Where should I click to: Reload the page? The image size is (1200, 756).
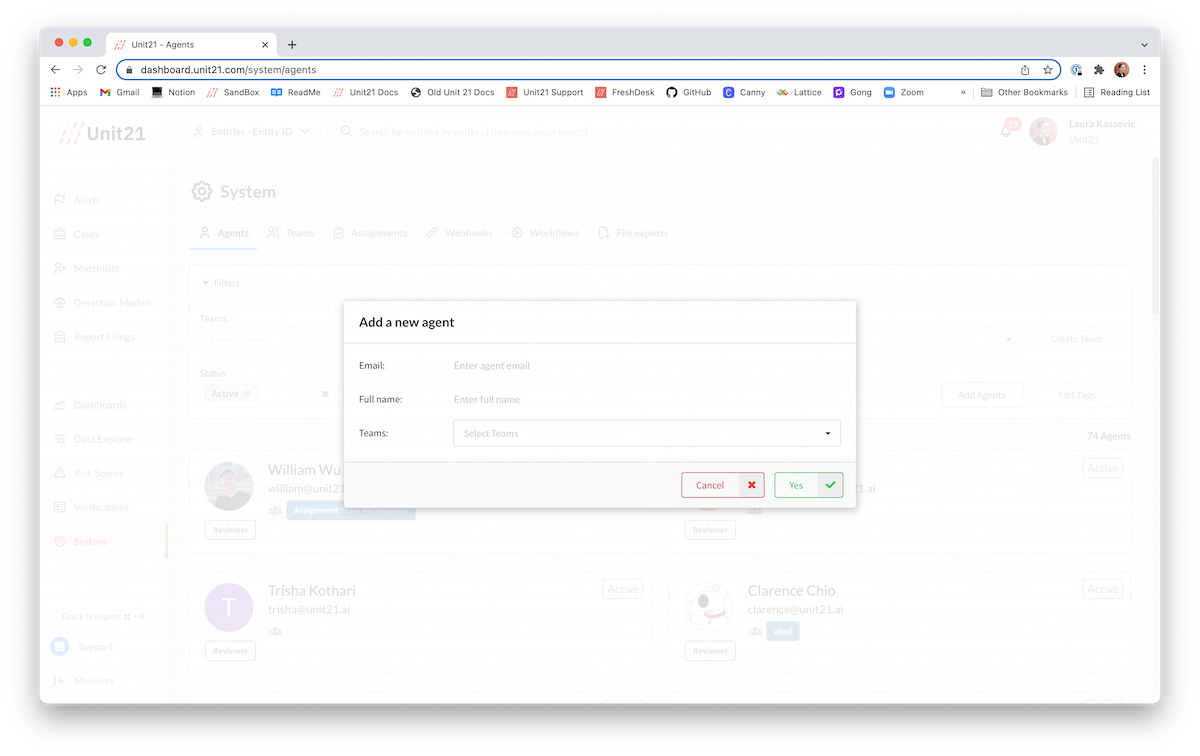click(101, 70)
